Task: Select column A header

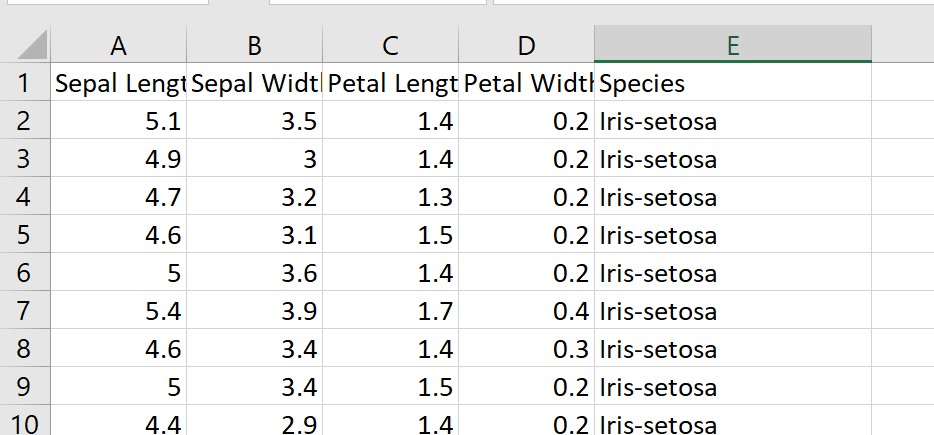Action: point(119,45)
